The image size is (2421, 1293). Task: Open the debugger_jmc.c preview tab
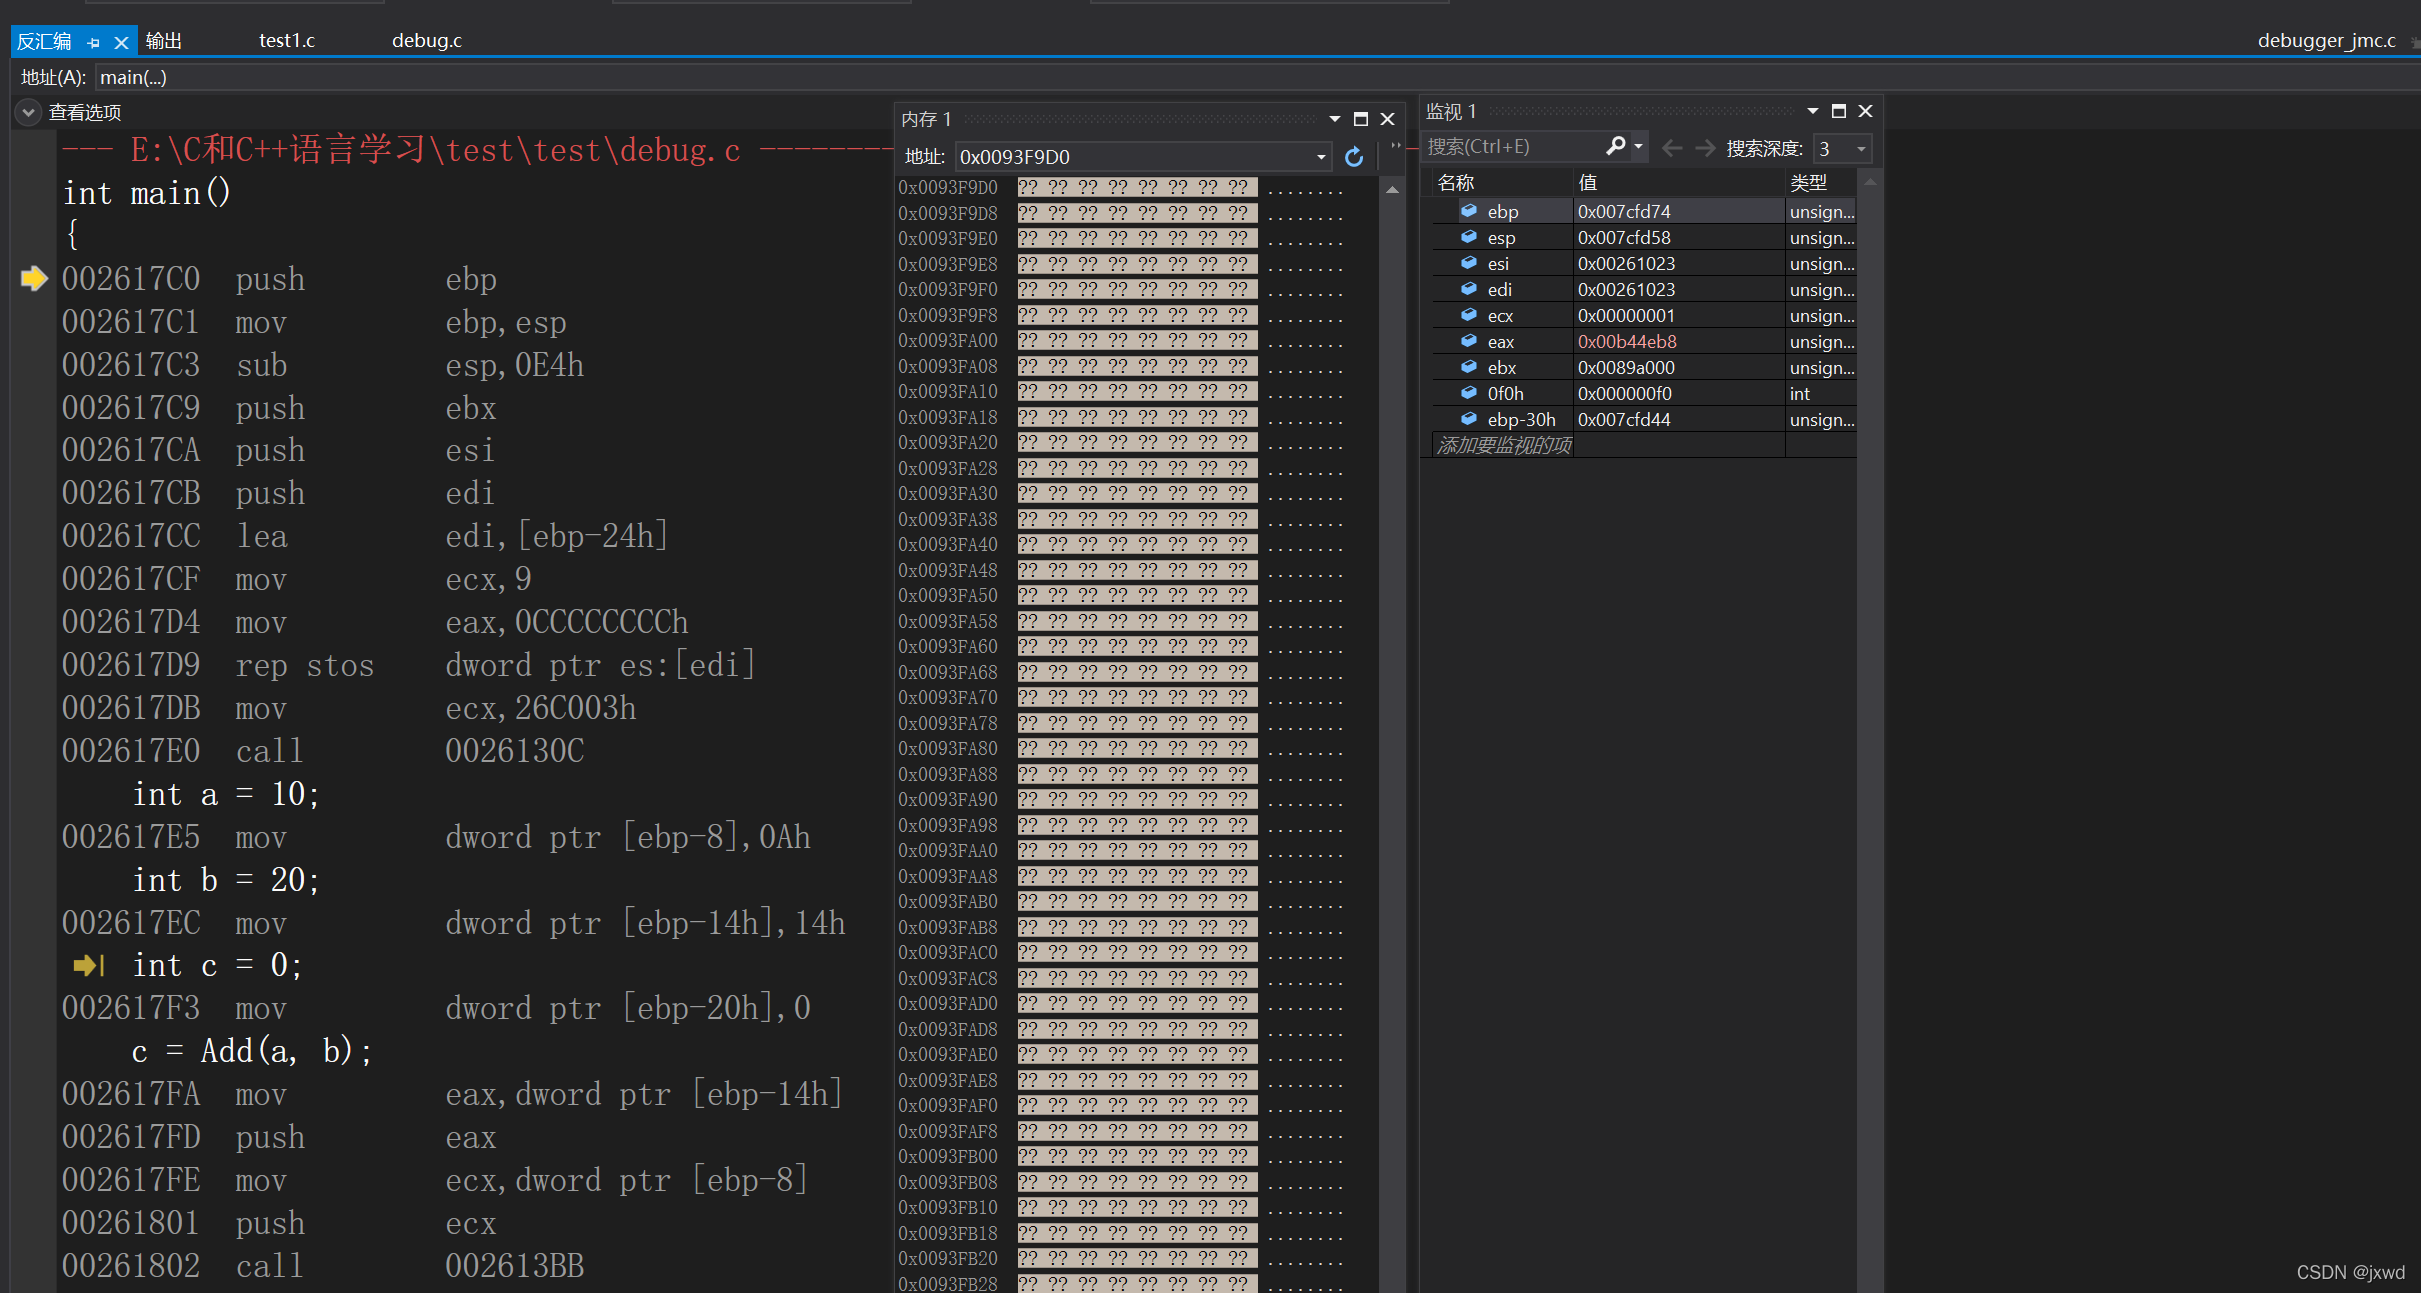coord(2326,41)
